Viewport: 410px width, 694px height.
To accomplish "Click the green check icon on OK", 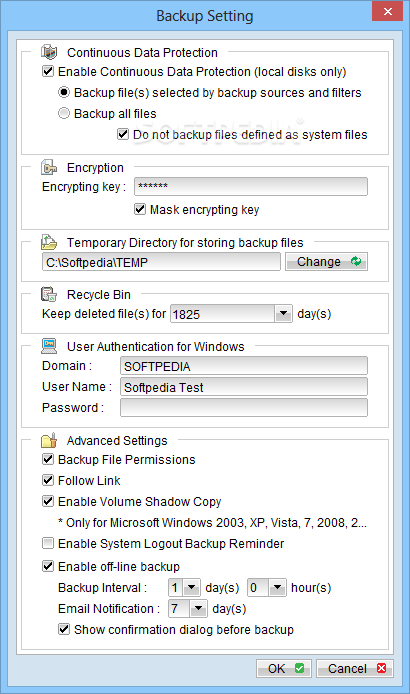I will 300,668.
